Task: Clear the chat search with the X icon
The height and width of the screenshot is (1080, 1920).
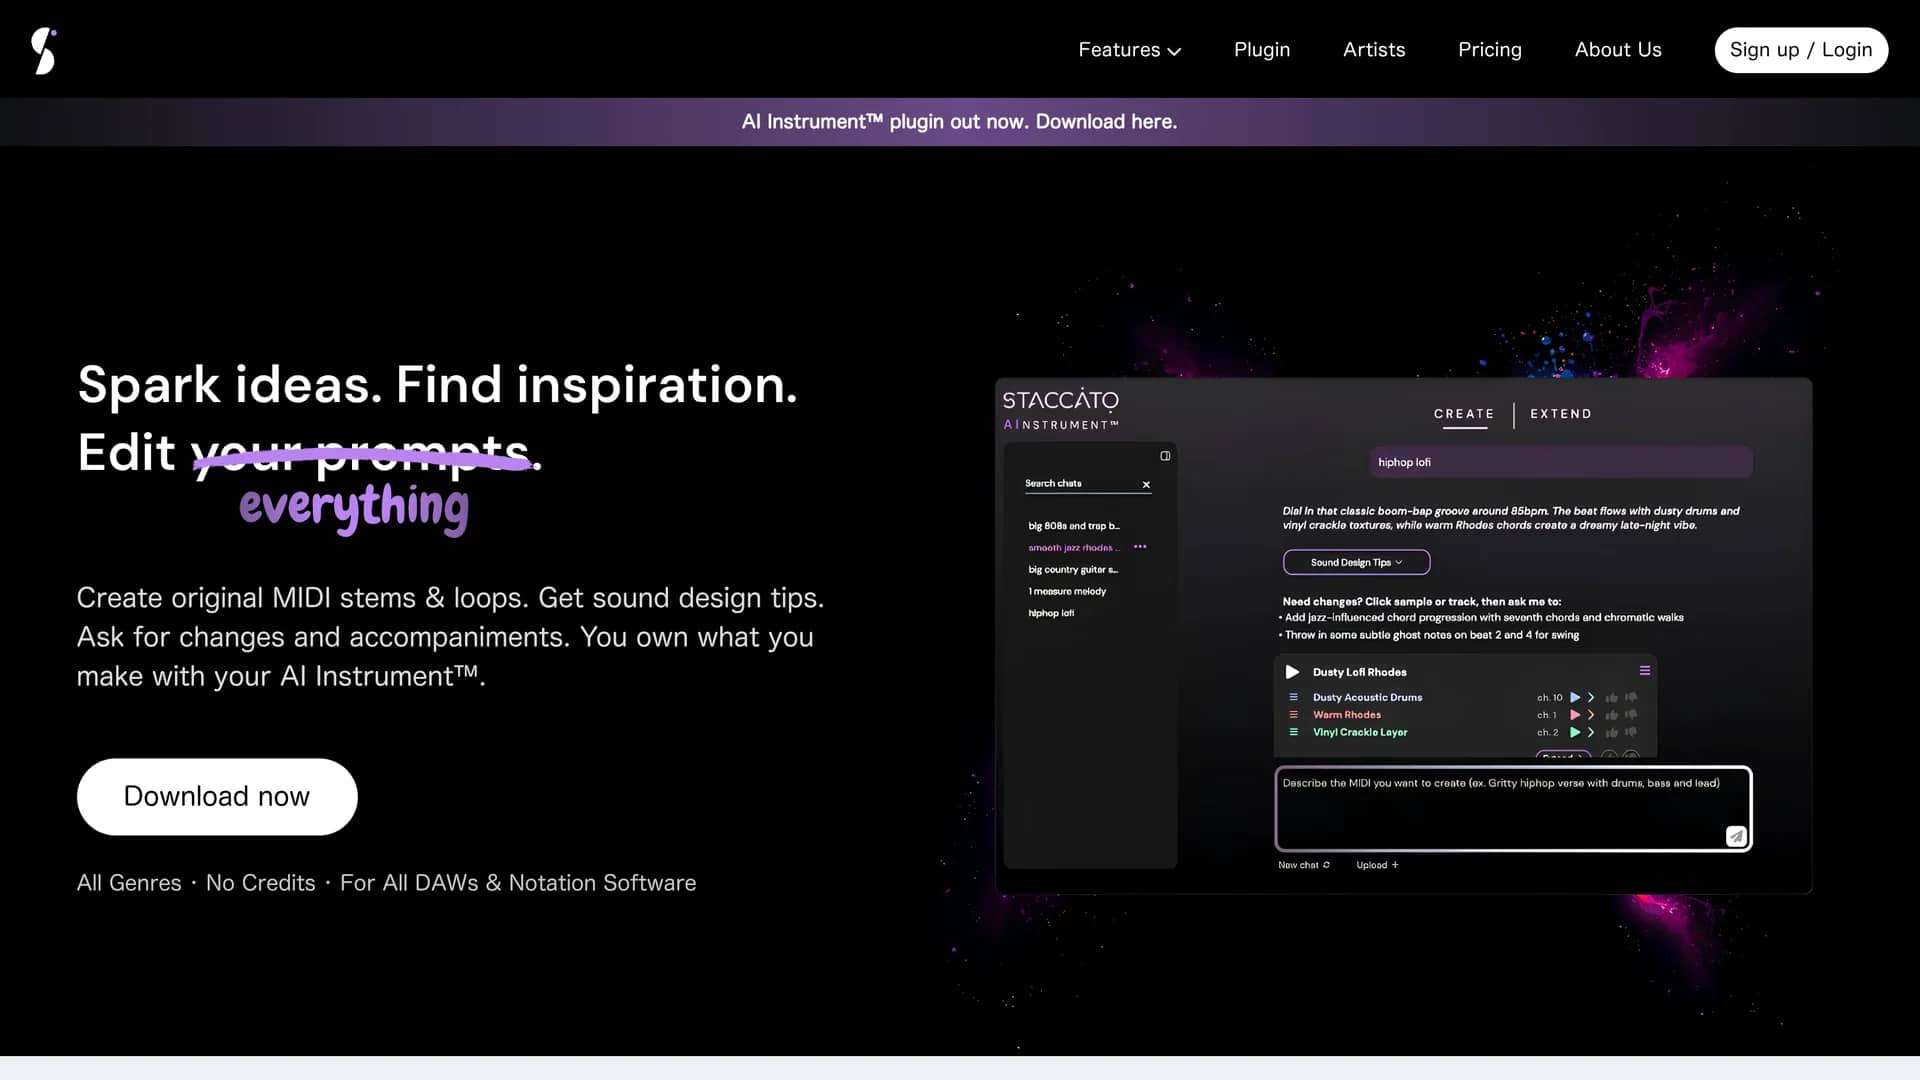Action: tap(1146, 485)
